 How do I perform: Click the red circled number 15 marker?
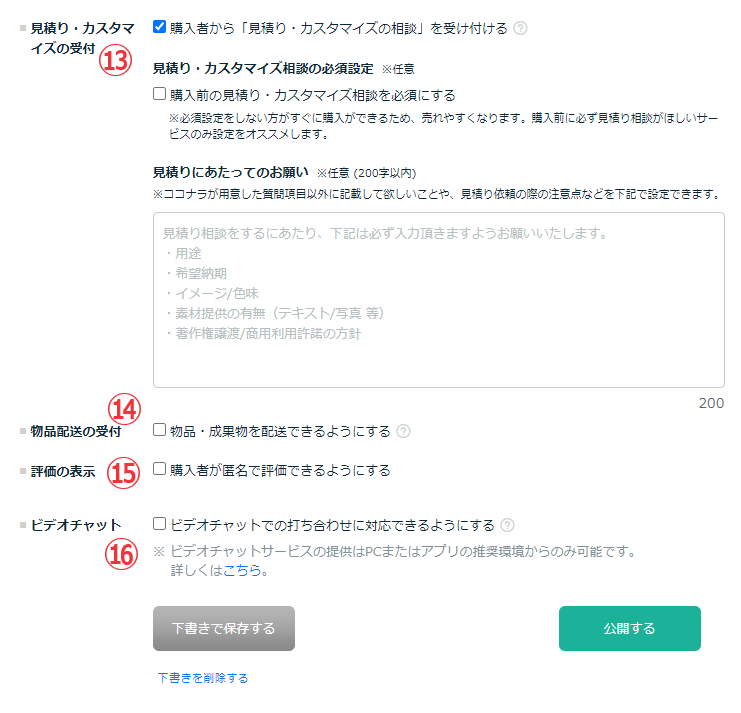coord(122,471)
